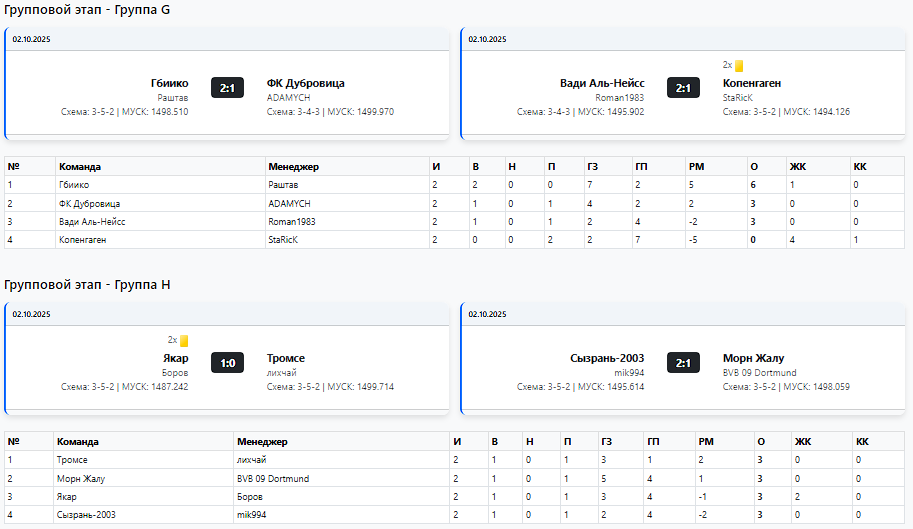Select Вади Аль-Нейсс team name in the match card

click(x=602, y=83)
